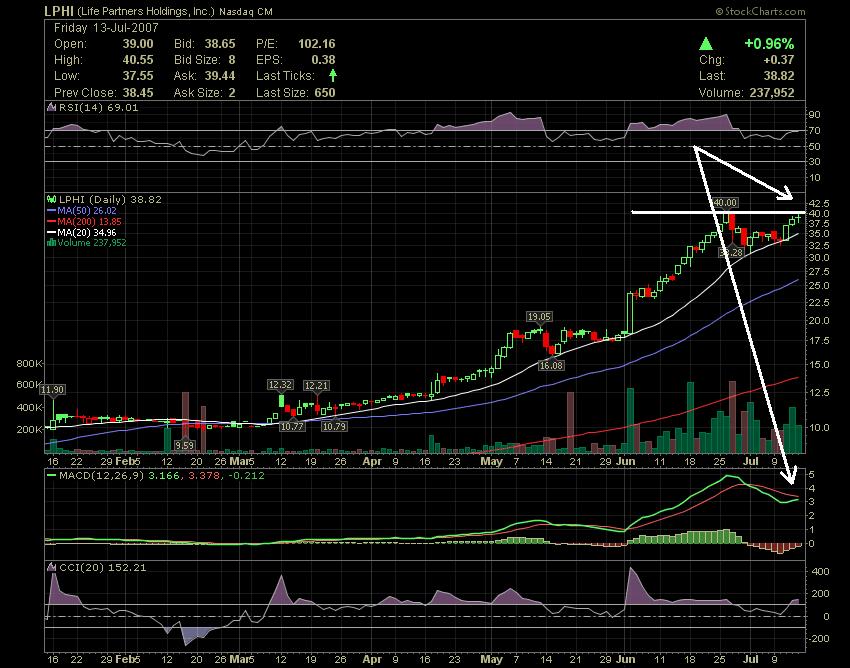Viewport: 850px width, 668px height.
Task: Select the Prev Close value 38.45
Action: click(138, 93)
